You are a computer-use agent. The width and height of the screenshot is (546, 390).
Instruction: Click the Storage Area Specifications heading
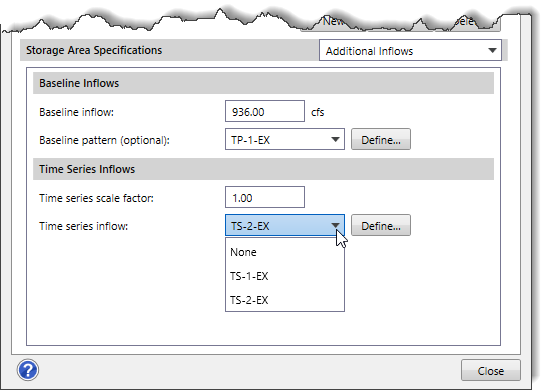click(94, 50)
